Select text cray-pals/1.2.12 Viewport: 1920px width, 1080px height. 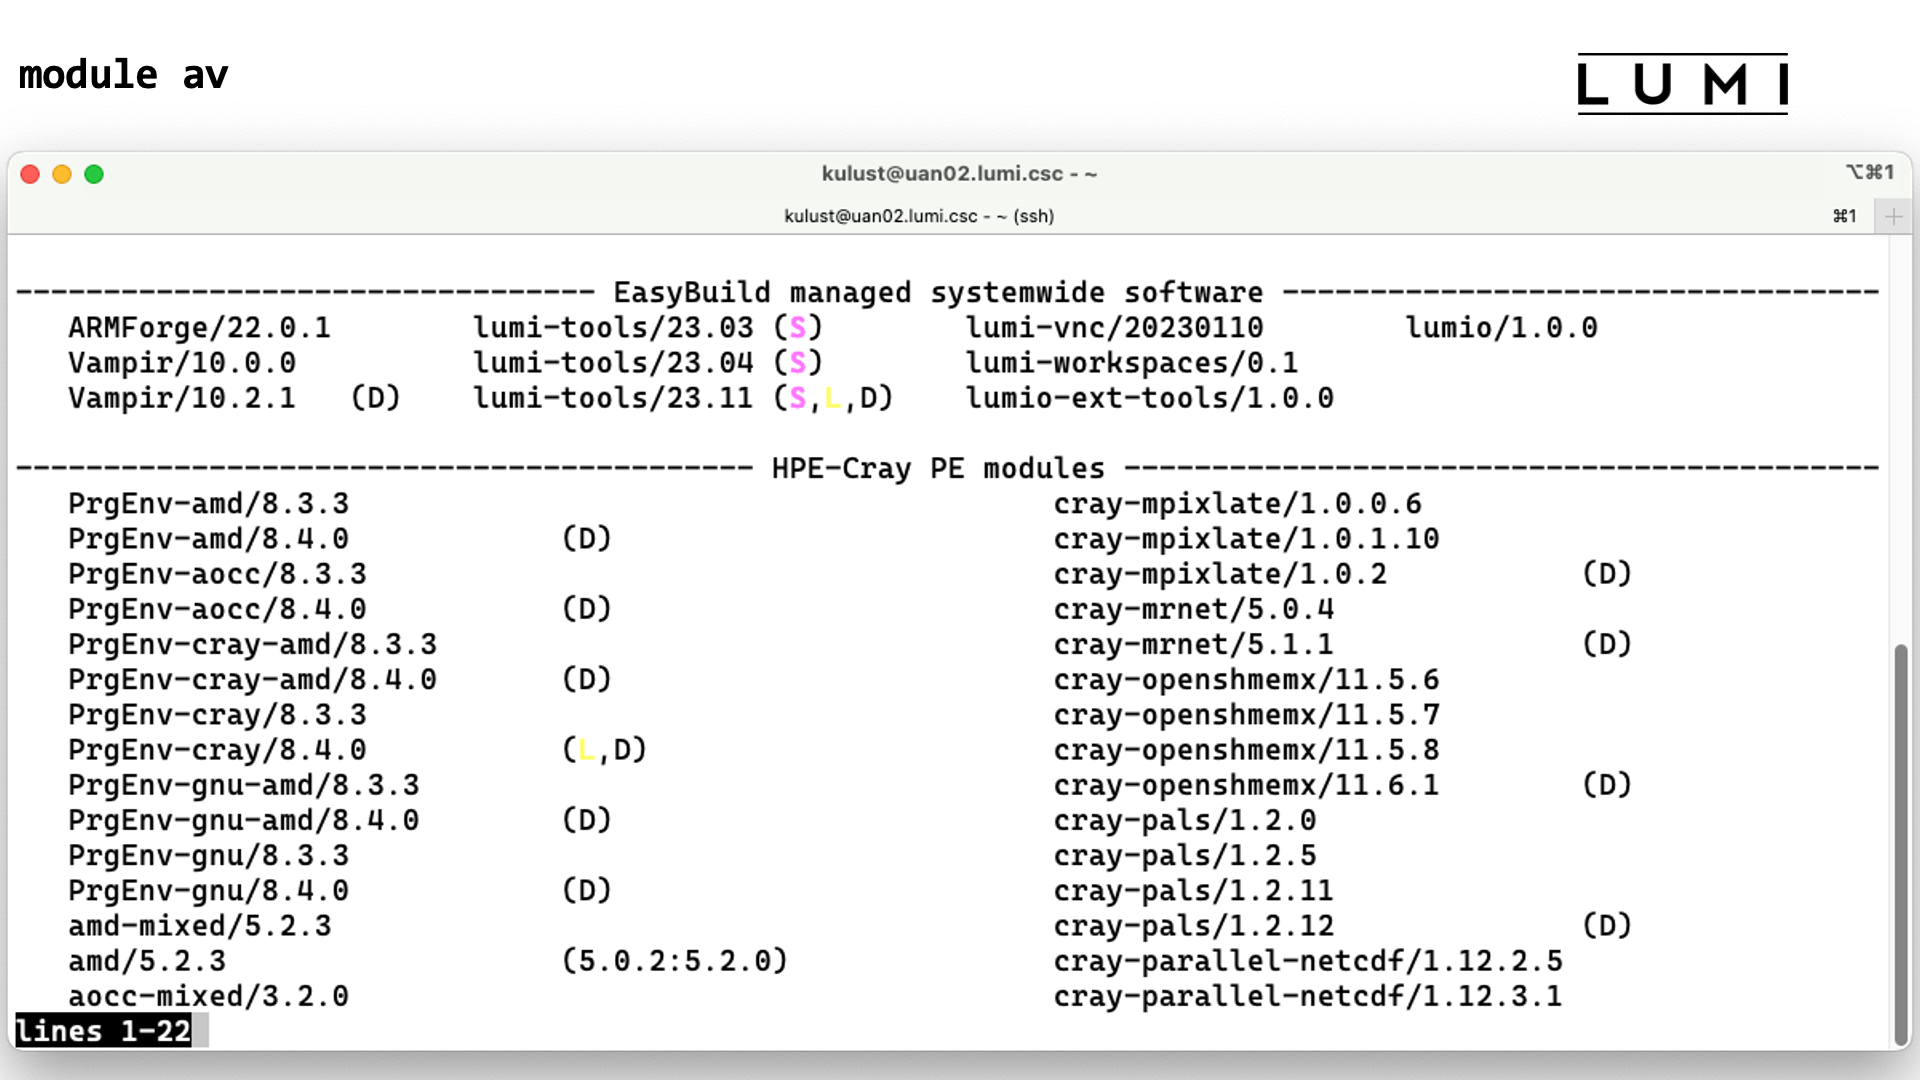[x=1193, y=926]
